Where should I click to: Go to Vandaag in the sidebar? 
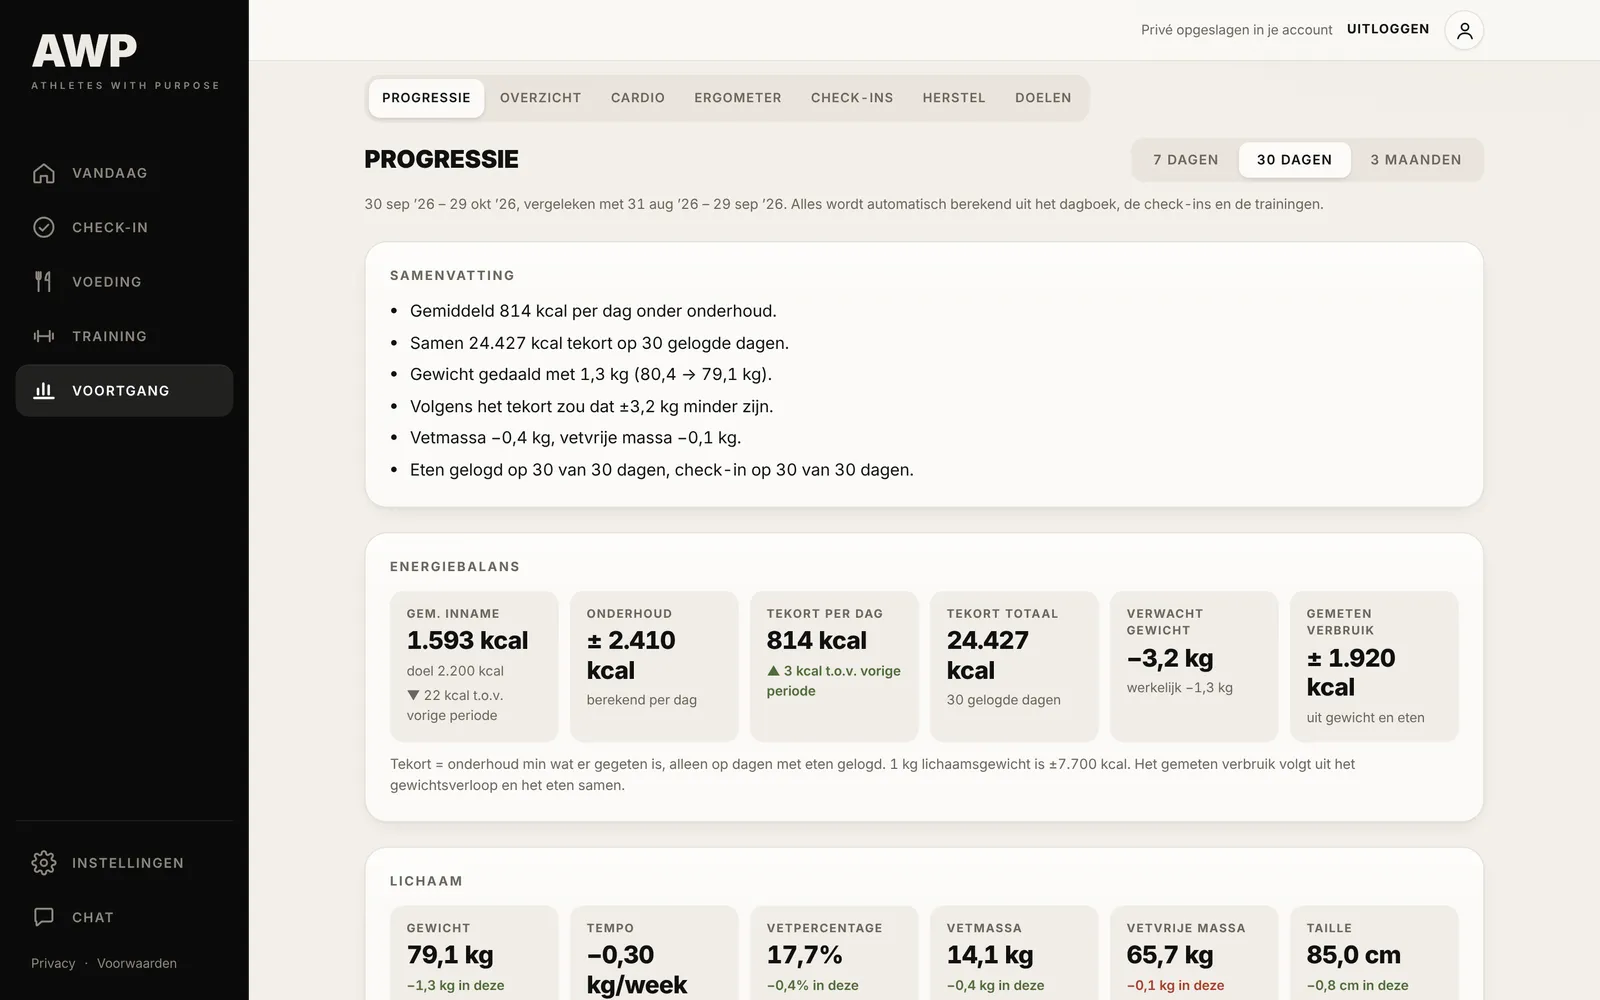point(124,173)
